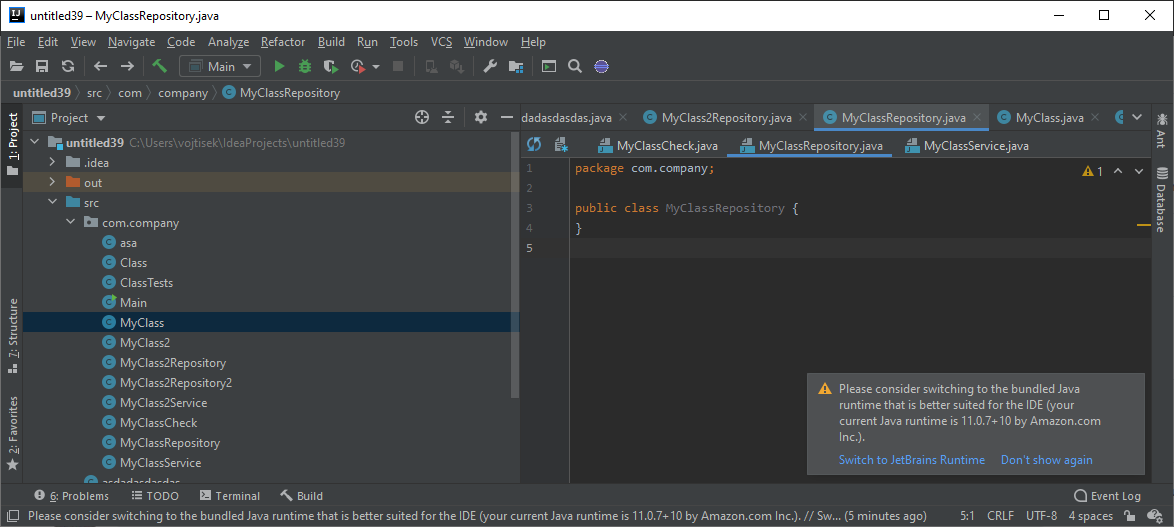
Task: Open Project Structure folder icon
Action: tap(516, 67)
